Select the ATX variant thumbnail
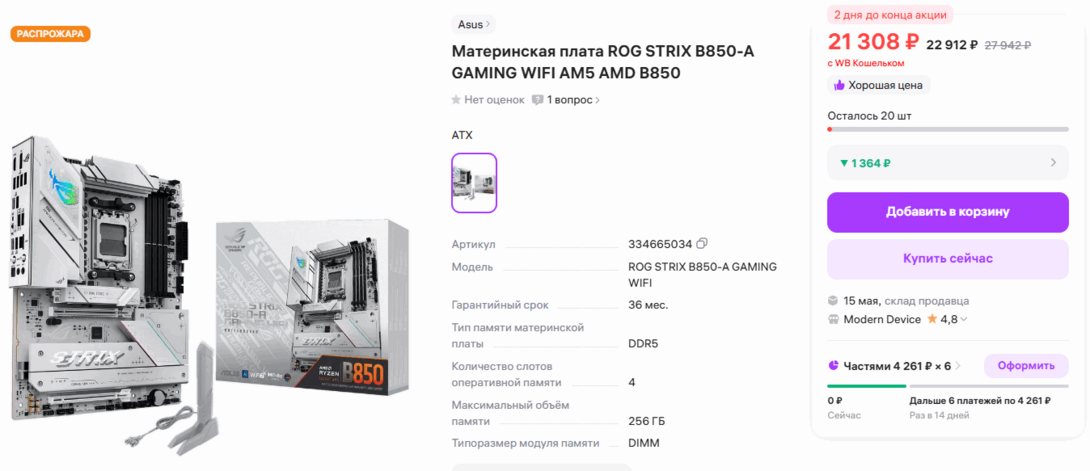Image resolution: width=1090 pixels, height=471 pixels. (x=474, y=183)
